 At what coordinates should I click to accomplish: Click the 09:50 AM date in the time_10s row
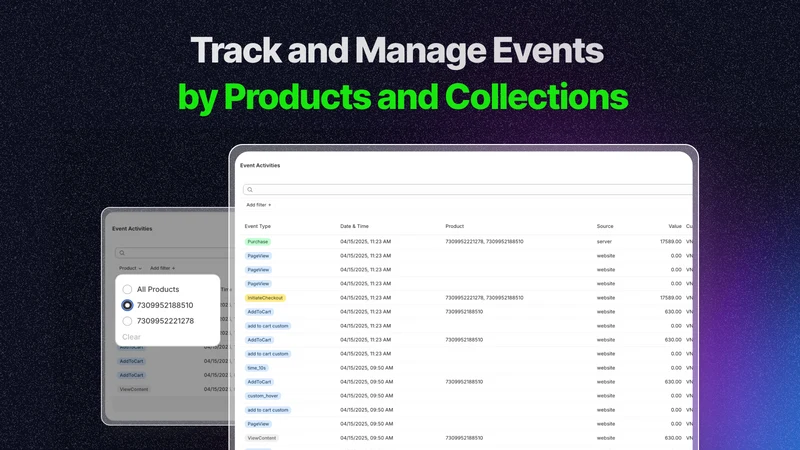pos(366,368)
